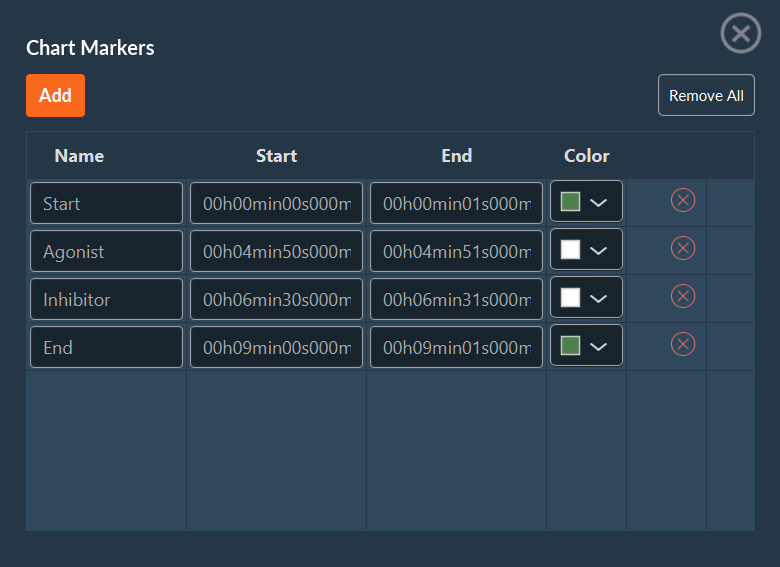Click the orange Add button
The height and width of the screenshot is (567, 780).
[x=55, y=96]
